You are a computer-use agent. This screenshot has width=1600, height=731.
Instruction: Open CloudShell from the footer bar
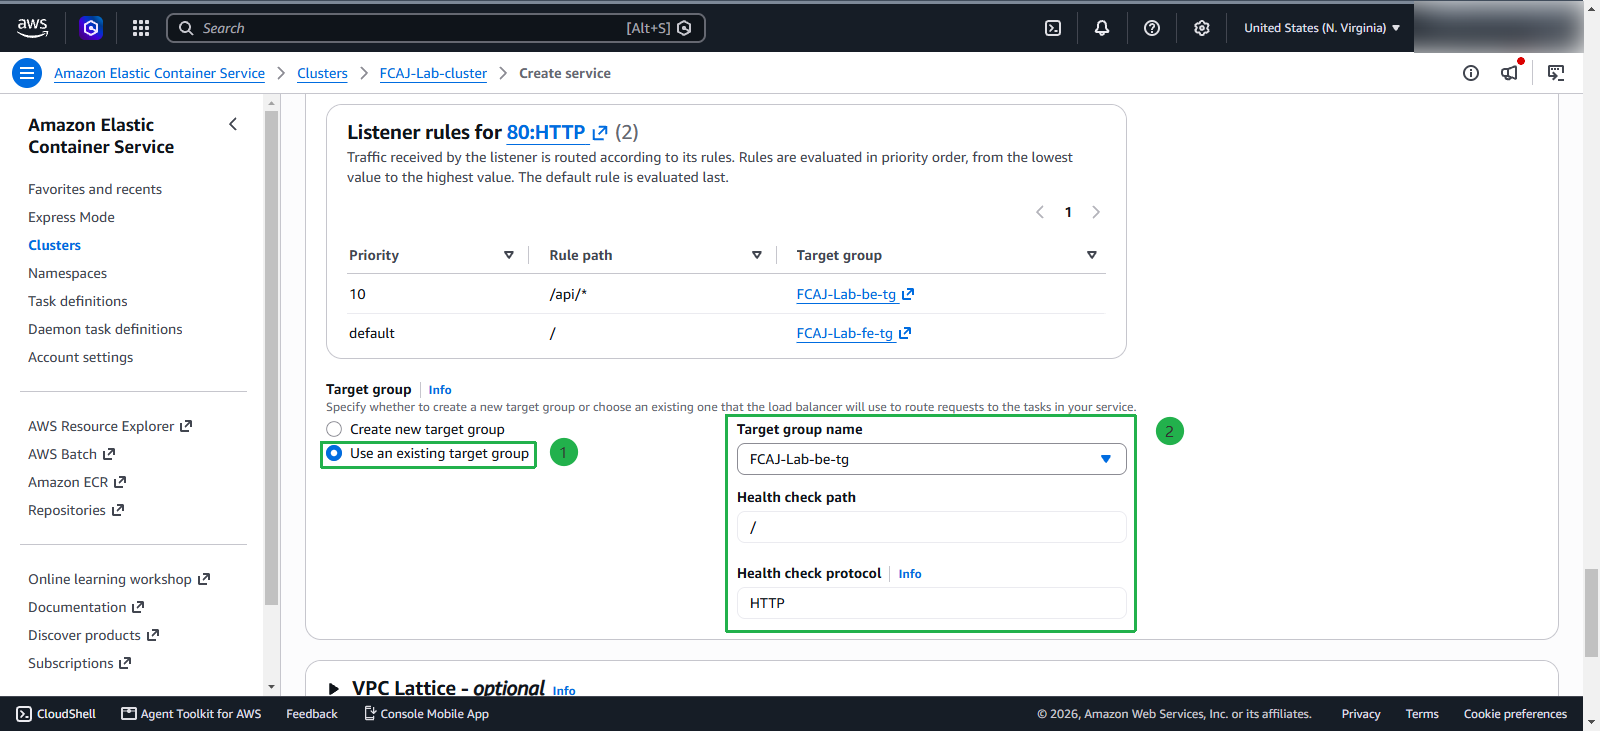click(x=57, y=714)
